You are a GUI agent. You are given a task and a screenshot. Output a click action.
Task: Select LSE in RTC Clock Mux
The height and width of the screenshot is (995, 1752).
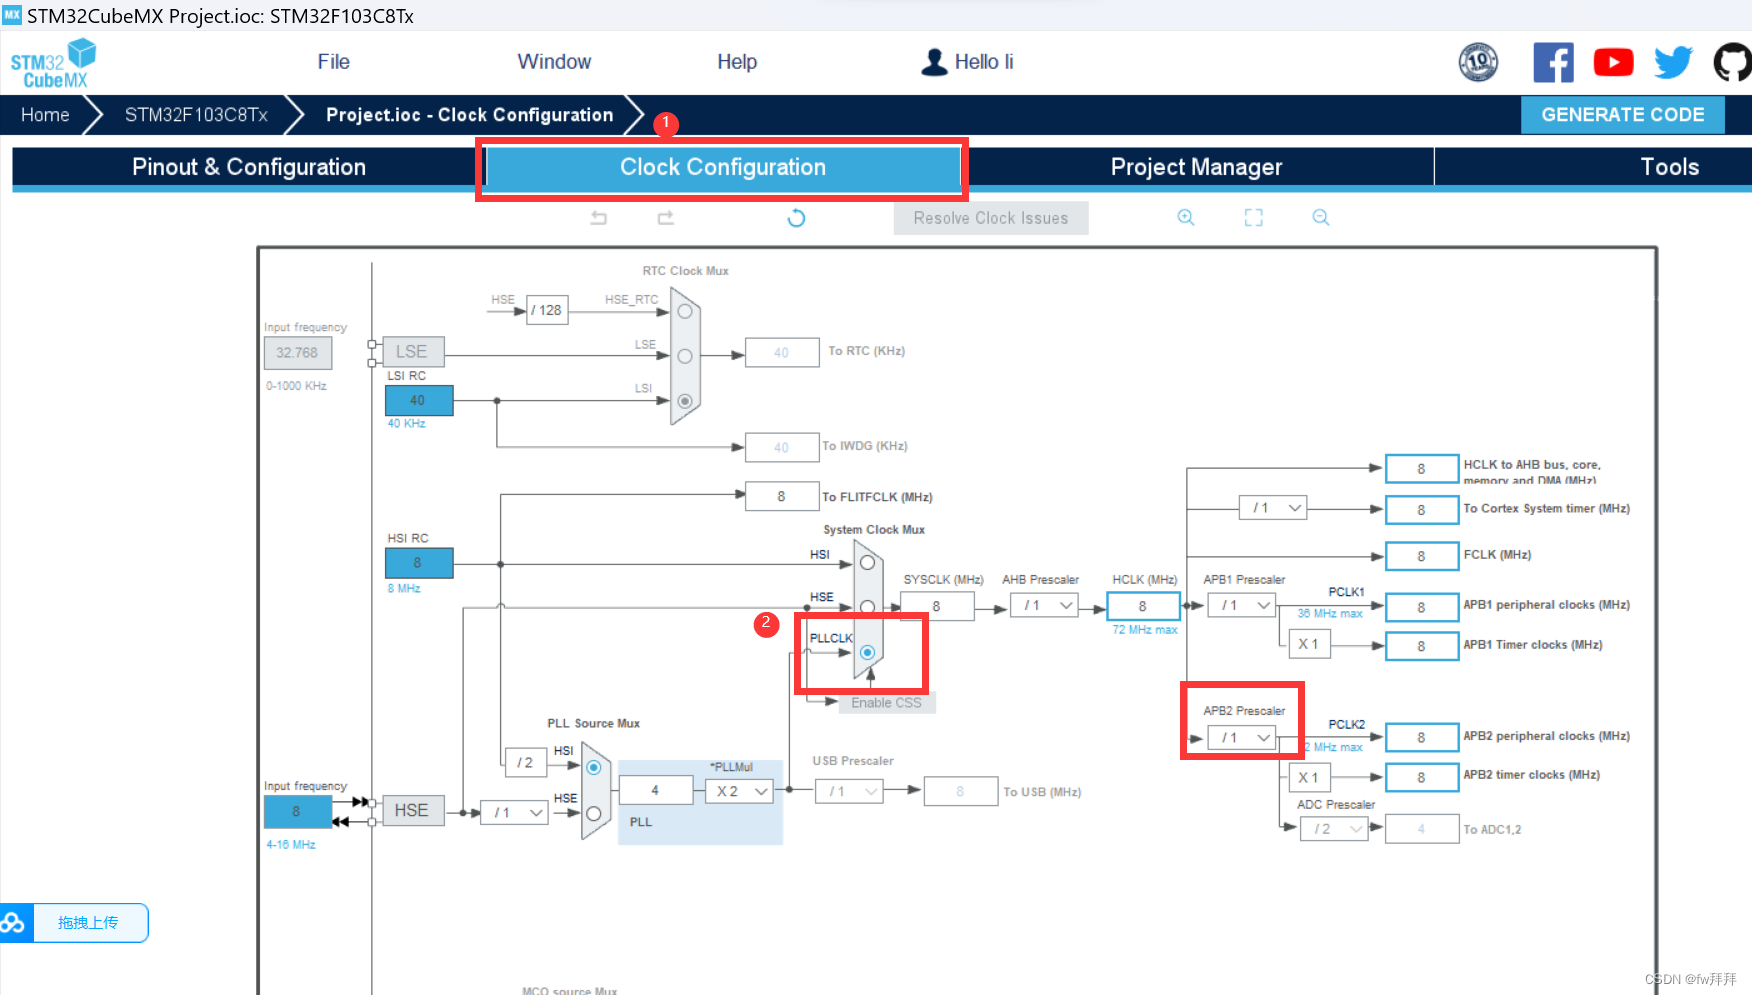click(685, 356)
